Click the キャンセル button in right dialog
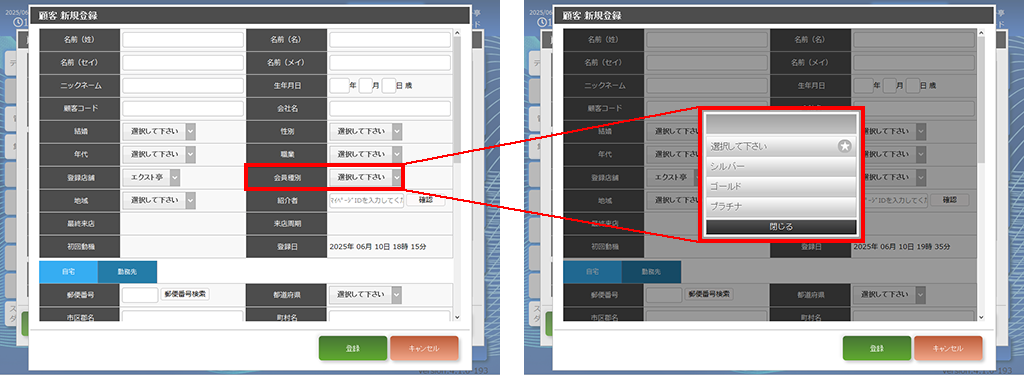The image size is (1024, 375). (948, 348)
